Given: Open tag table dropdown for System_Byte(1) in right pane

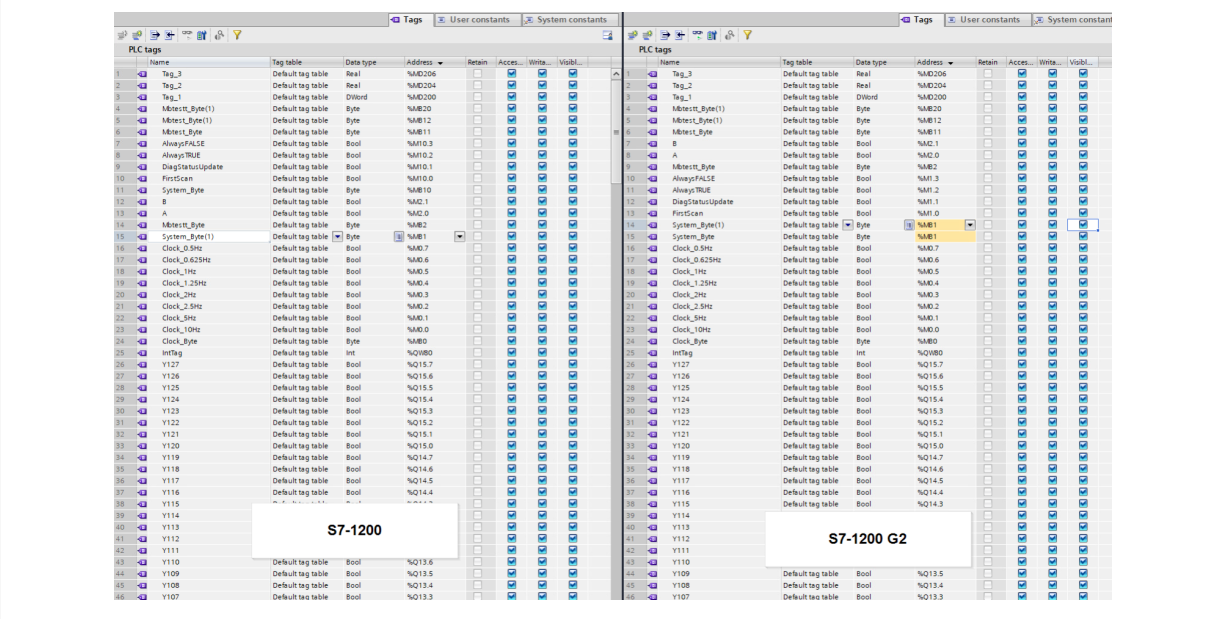Looking at the screenshot, I should click(x=848, y=225).
